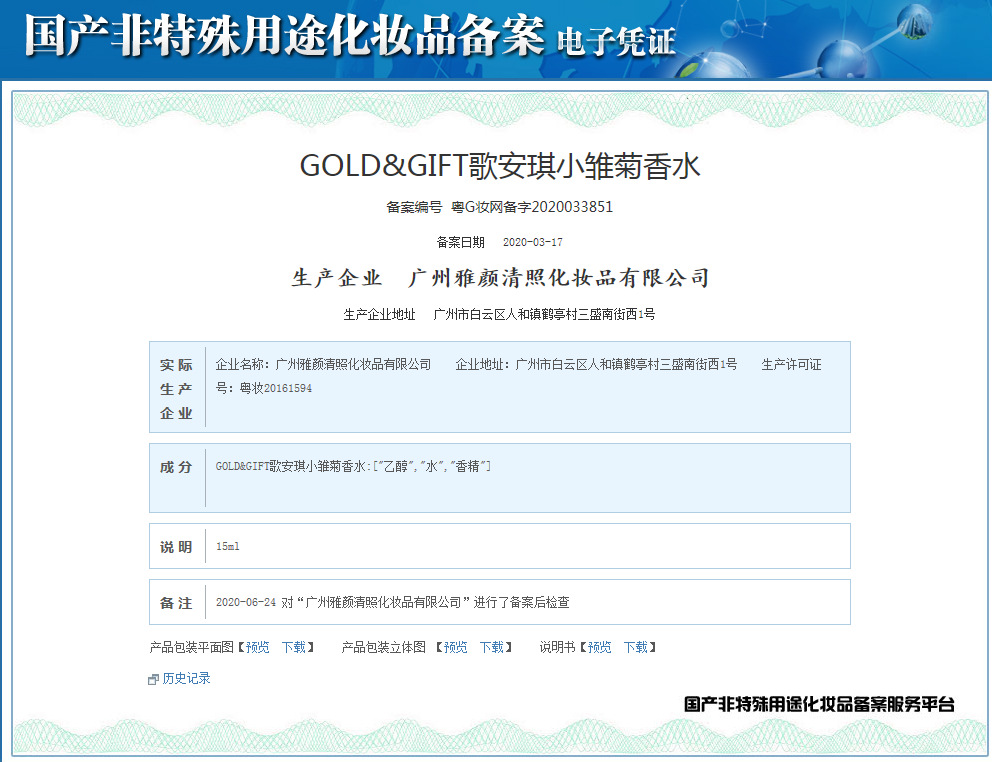Click the 历史记录 popup icon
Viewport: 992px width, 762px height.
click(x=153, y=680)
